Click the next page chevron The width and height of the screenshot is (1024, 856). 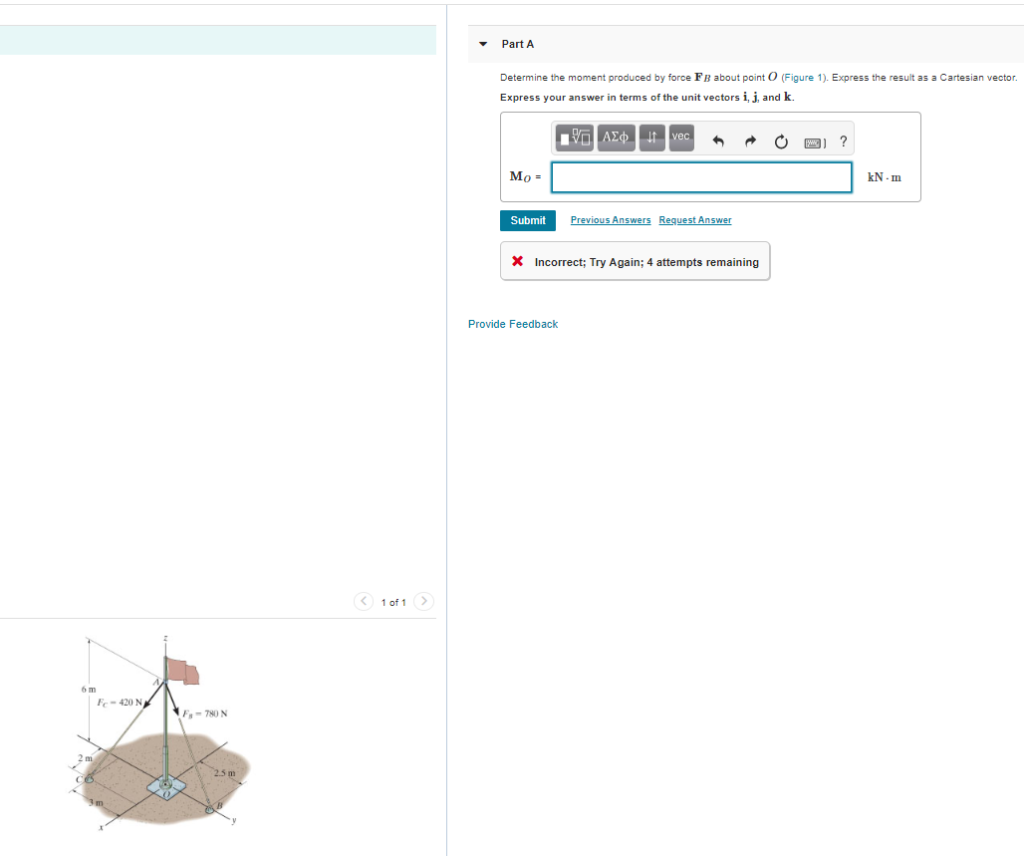click(423, 601)
